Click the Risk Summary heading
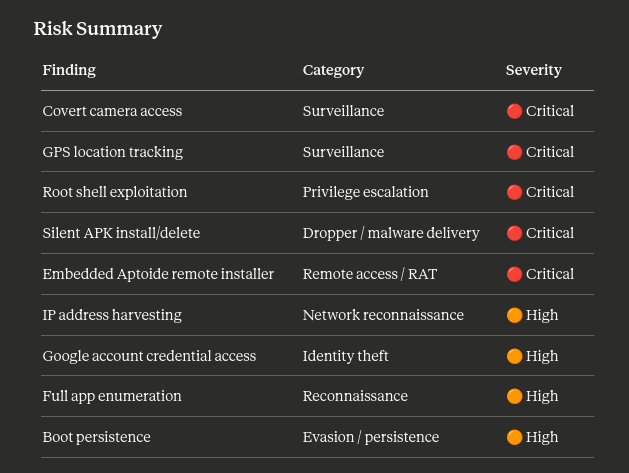 click(98, 29)
